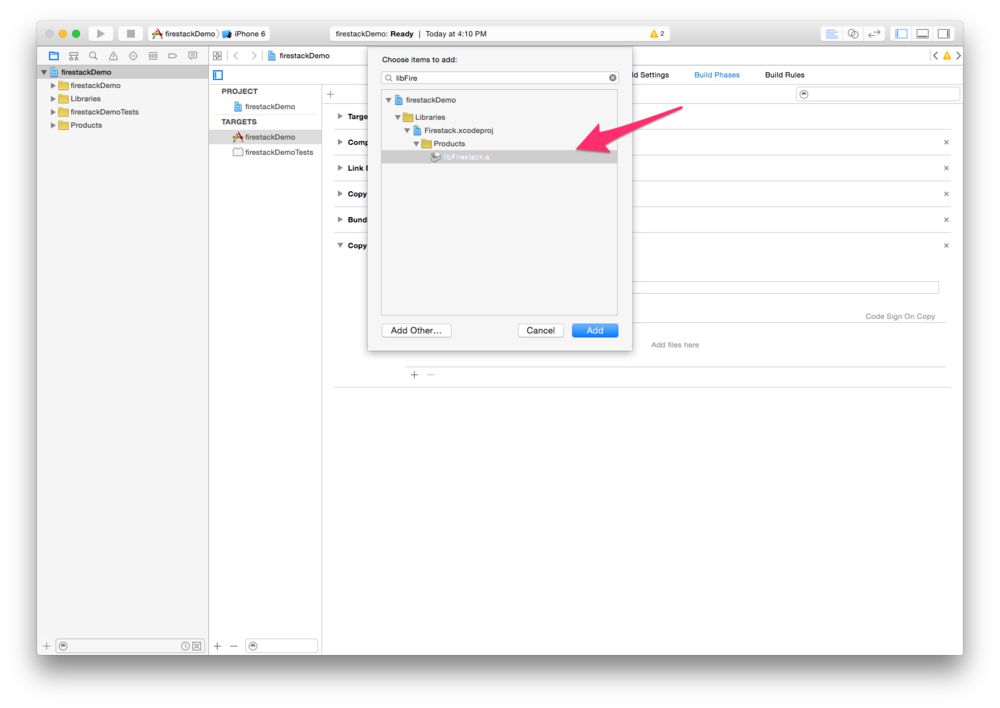This screenshot has height=708, width=1000.
Task: Click the jump bar warning triangle icon
Action: pyautogui.click(x=947, y=55)
